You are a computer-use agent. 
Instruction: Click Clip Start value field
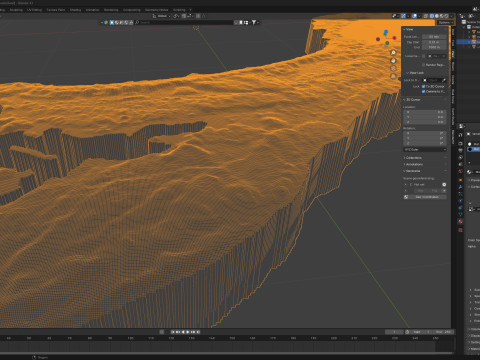coord(434,42)
